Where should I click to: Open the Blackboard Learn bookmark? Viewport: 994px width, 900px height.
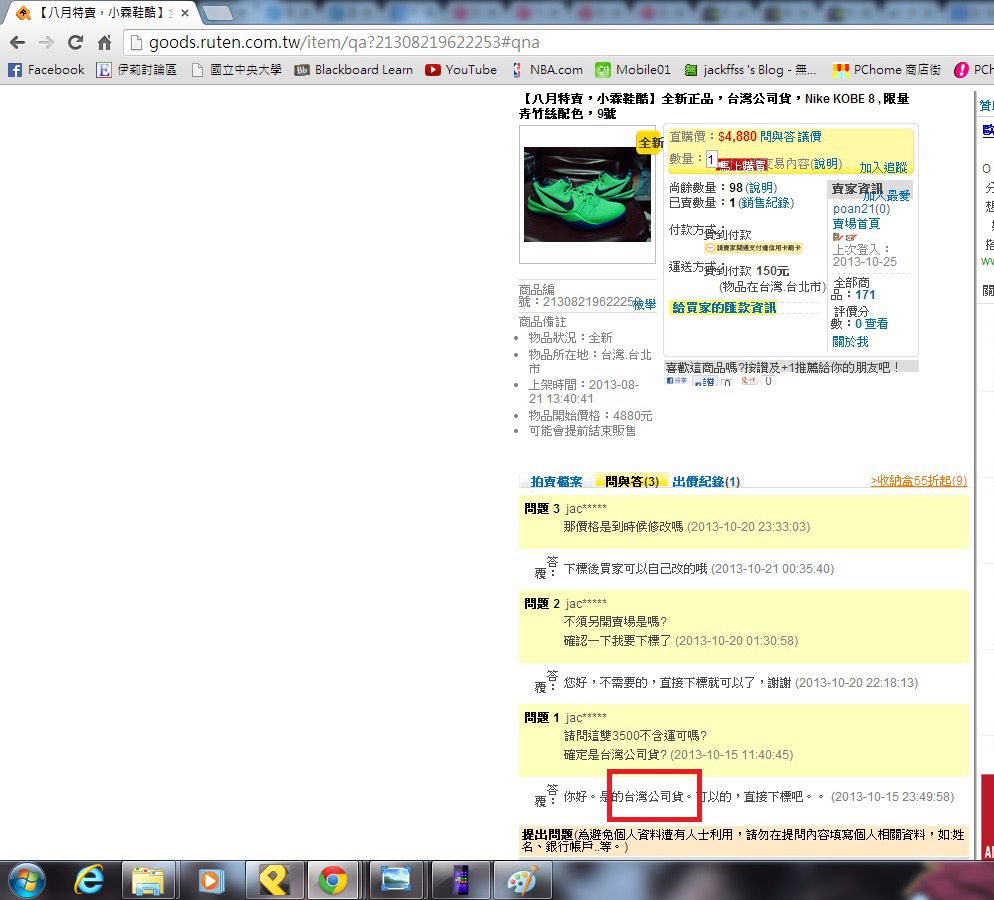coord(354,70)
